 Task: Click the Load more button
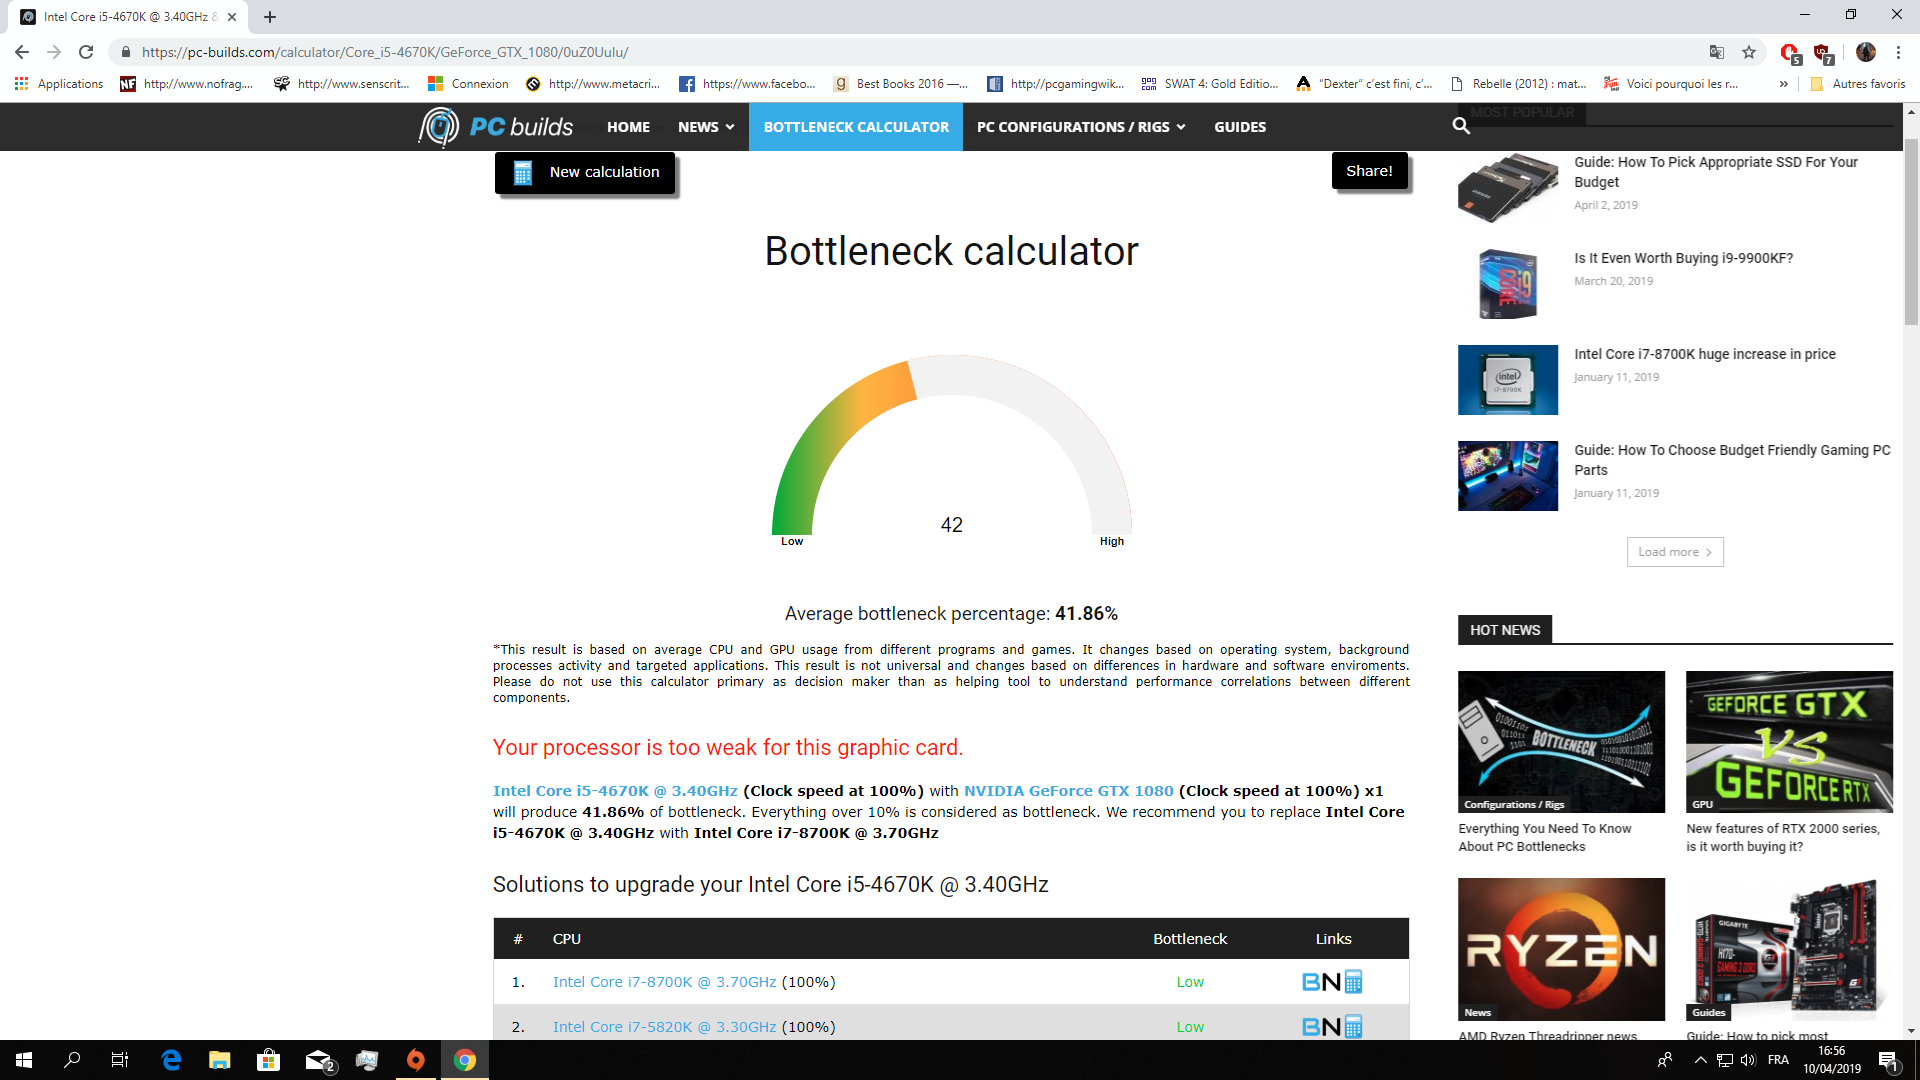tap(1675, 552)
